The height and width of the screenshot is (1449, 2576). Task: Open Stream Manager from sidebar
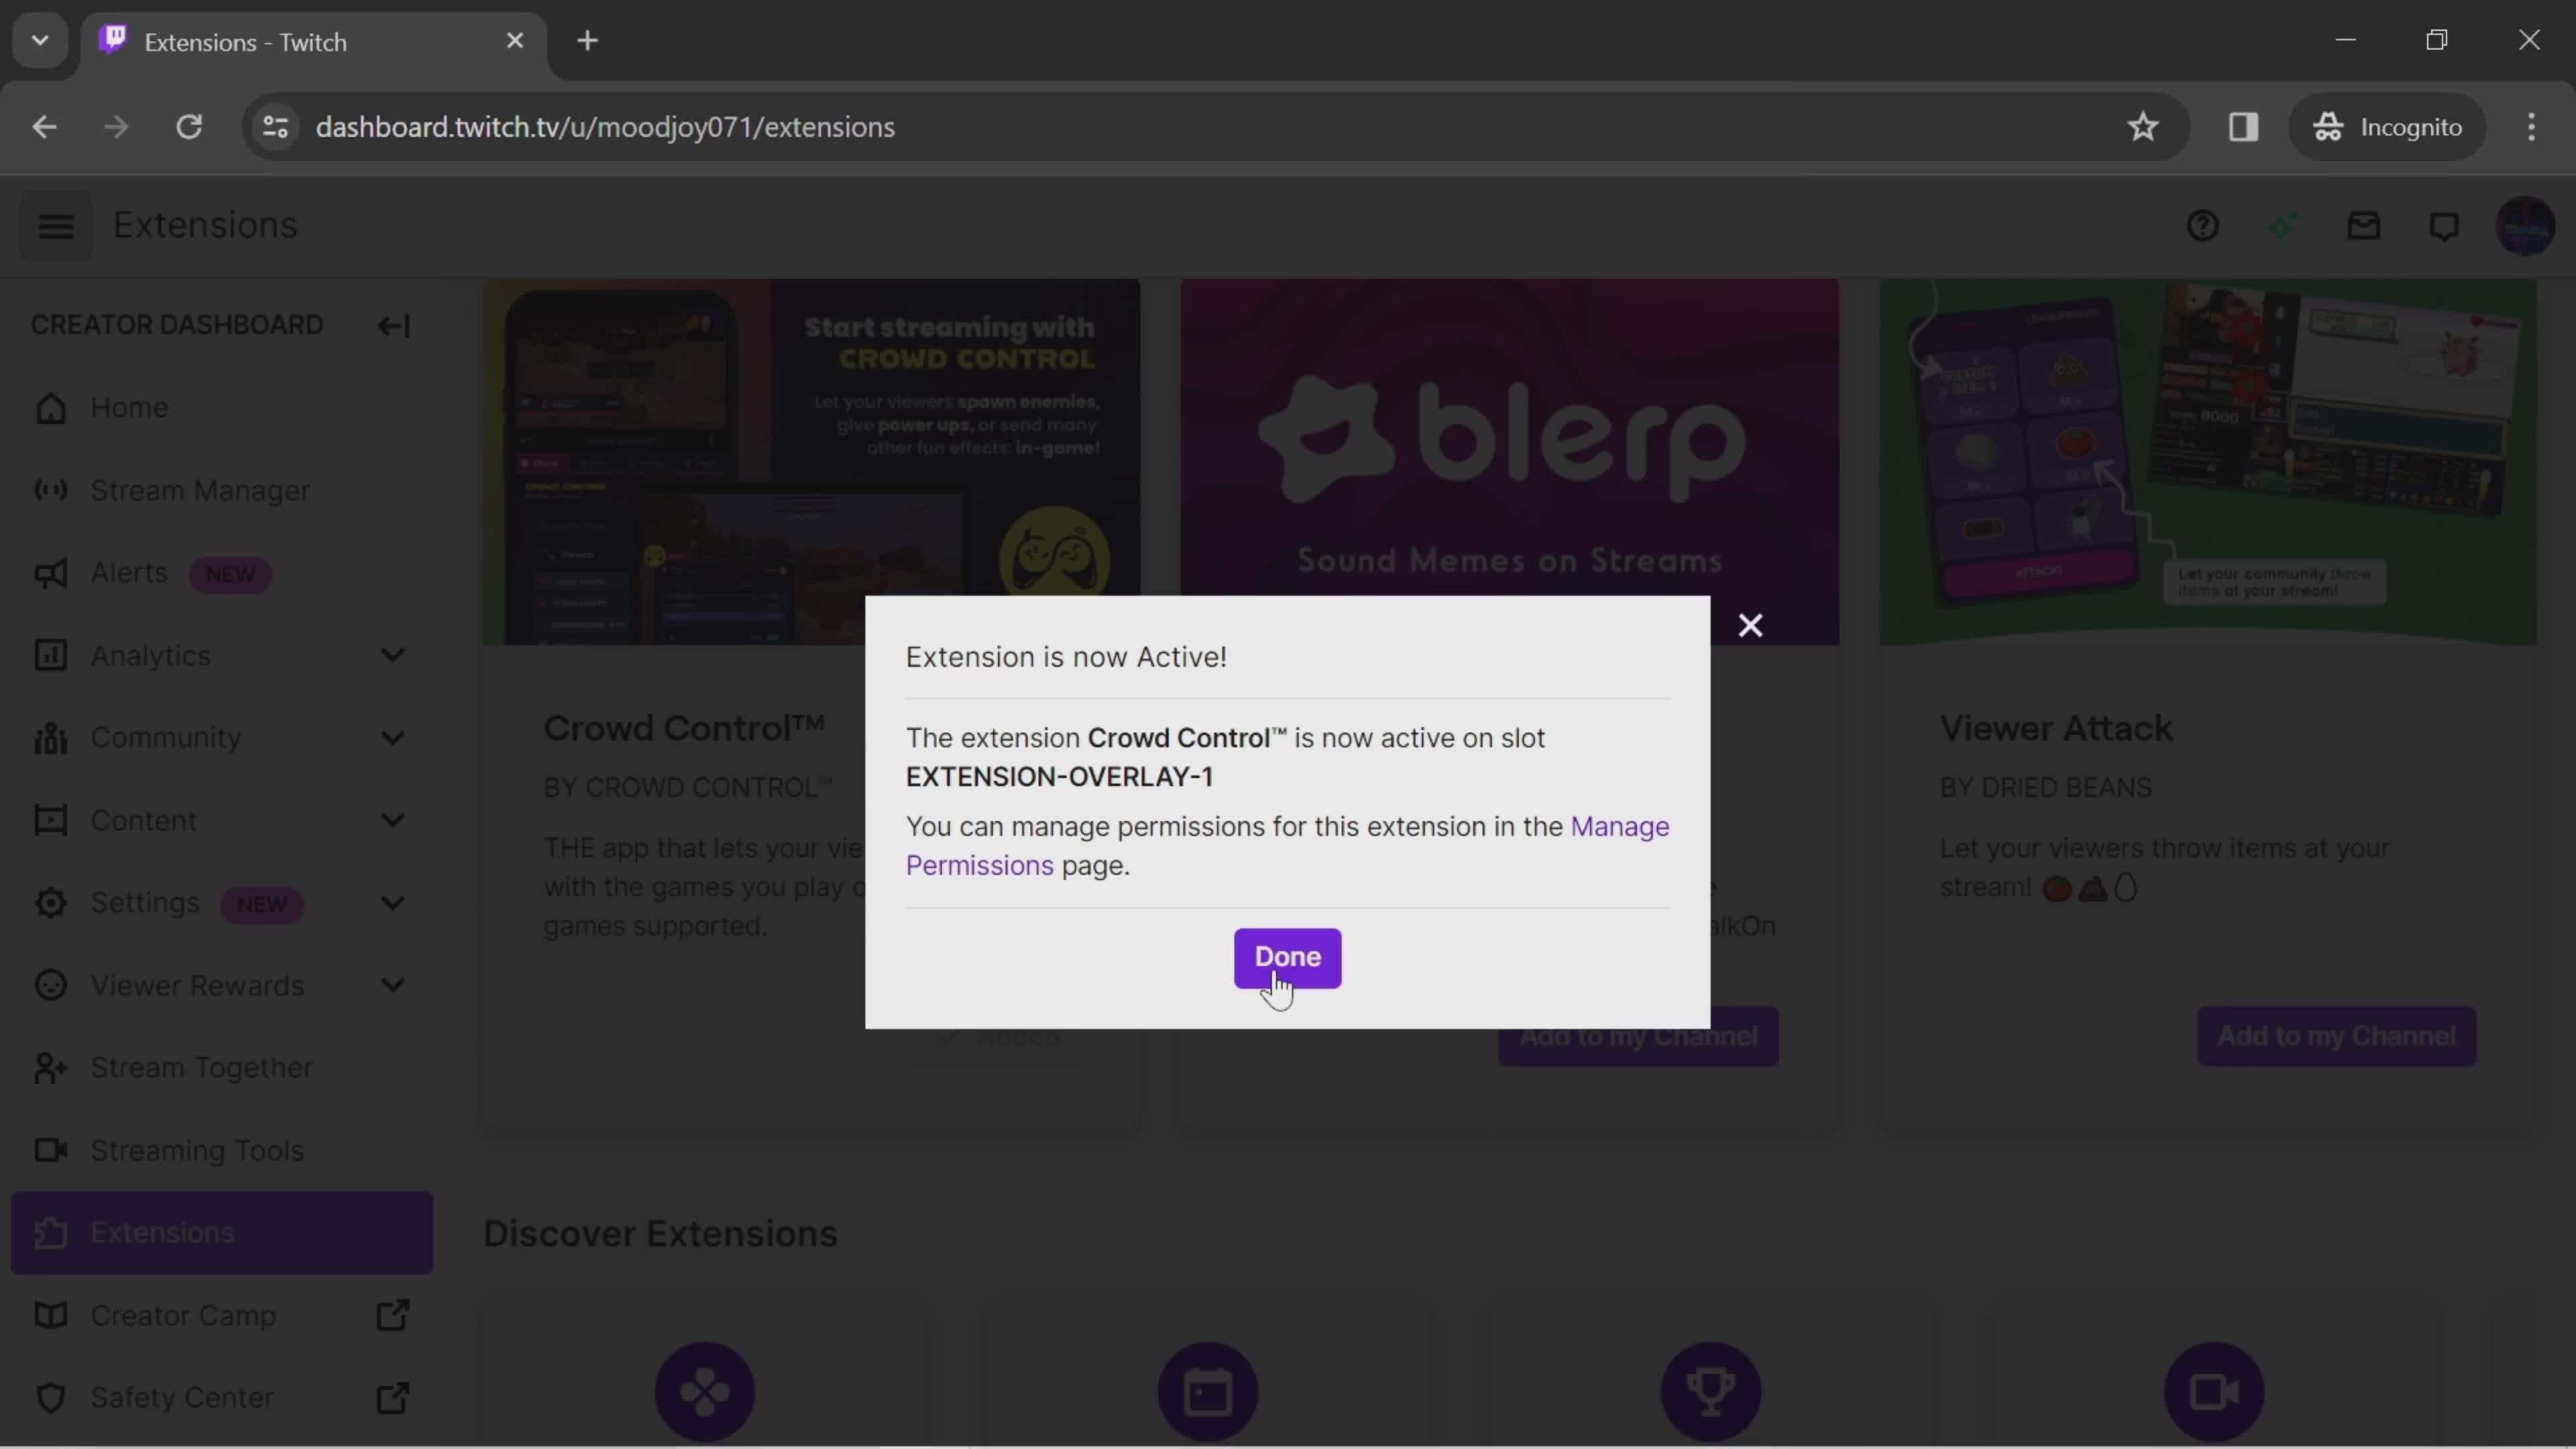200,490
